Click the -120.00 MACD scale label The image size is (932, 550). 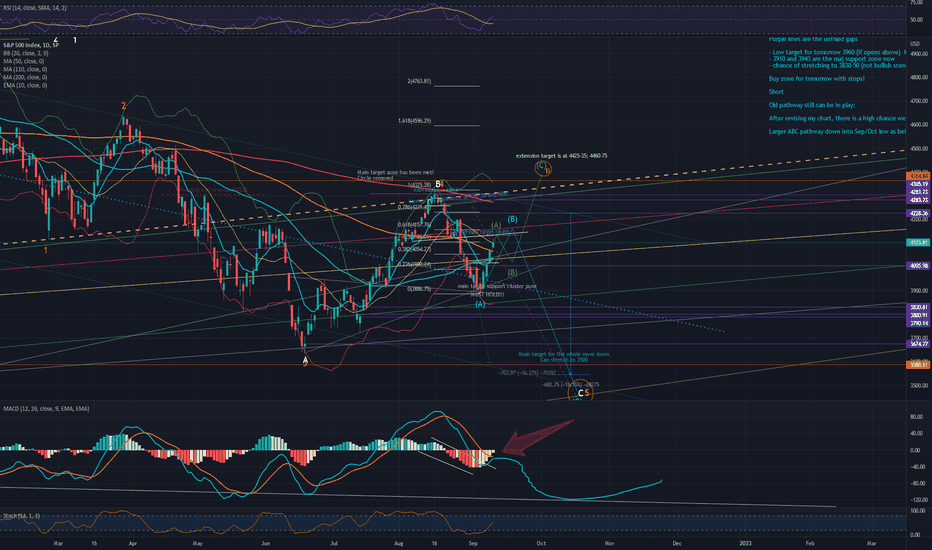[917, 500]
